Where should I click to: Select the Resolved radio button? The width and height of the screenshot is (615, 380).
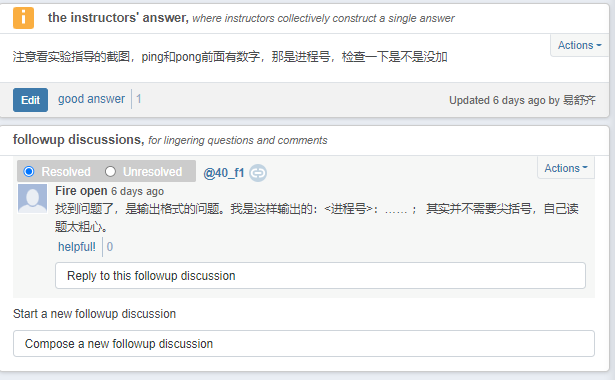[29, 171]
